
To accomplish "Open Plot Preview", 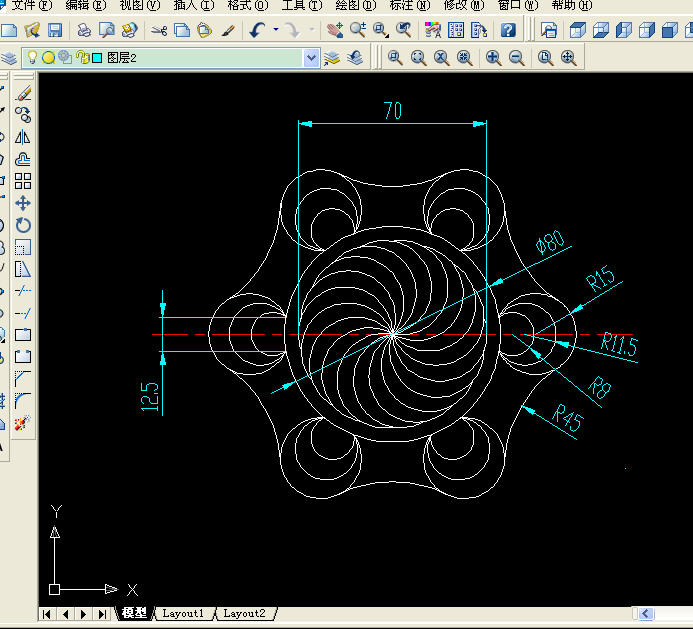I will click(x=107, y=30).
